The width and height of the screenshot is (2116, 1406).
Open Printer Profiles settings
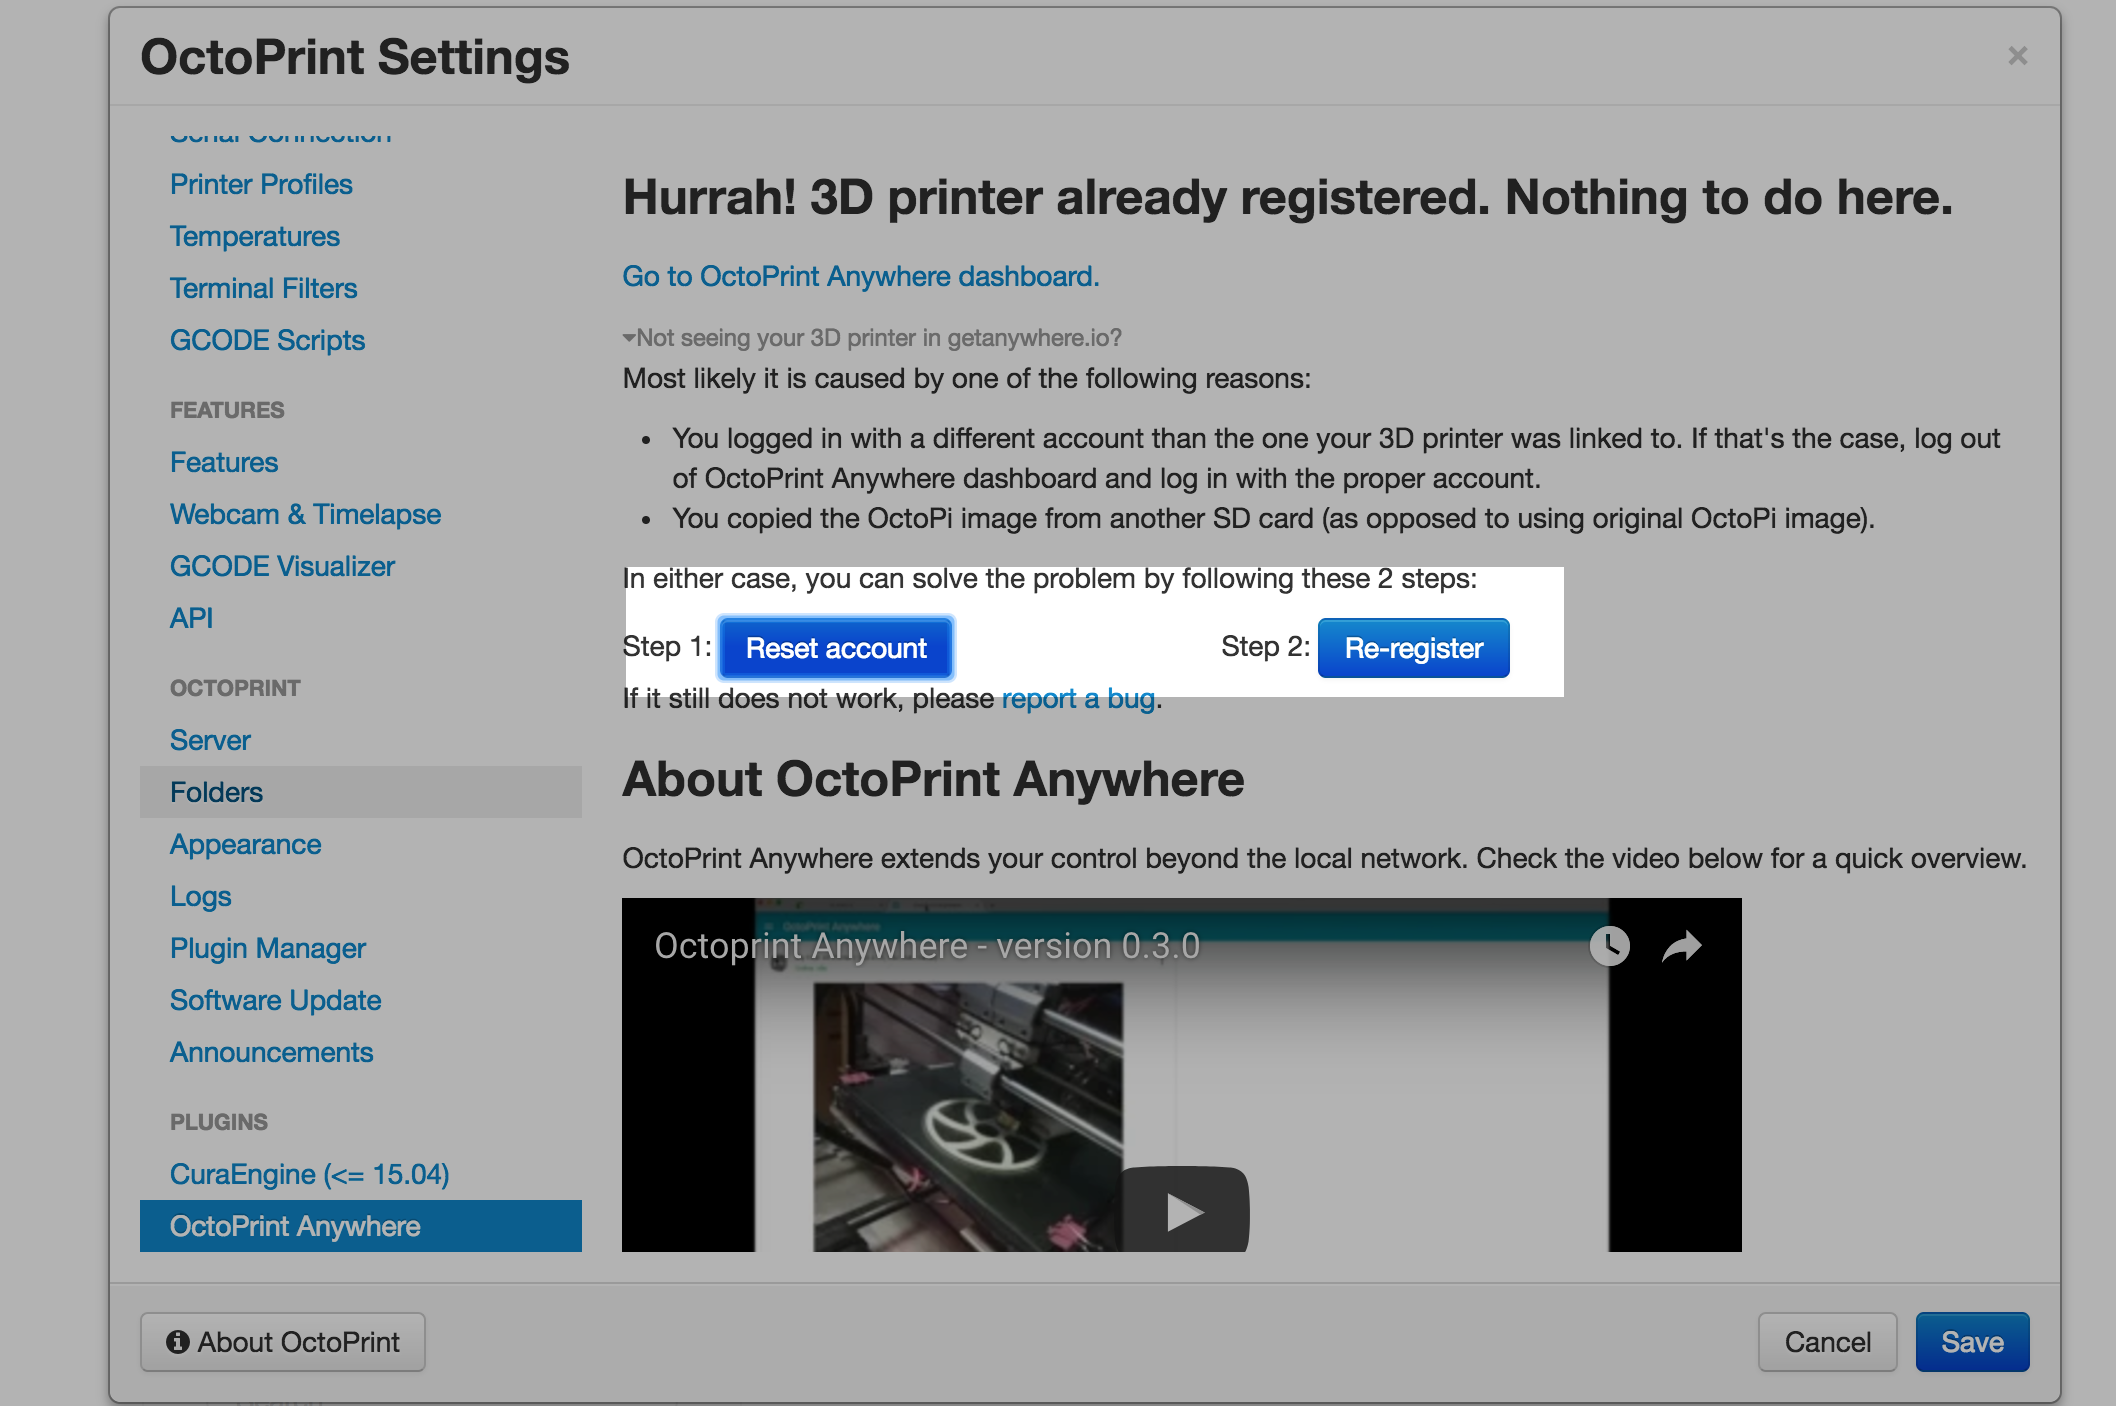[x=261, y=184]
